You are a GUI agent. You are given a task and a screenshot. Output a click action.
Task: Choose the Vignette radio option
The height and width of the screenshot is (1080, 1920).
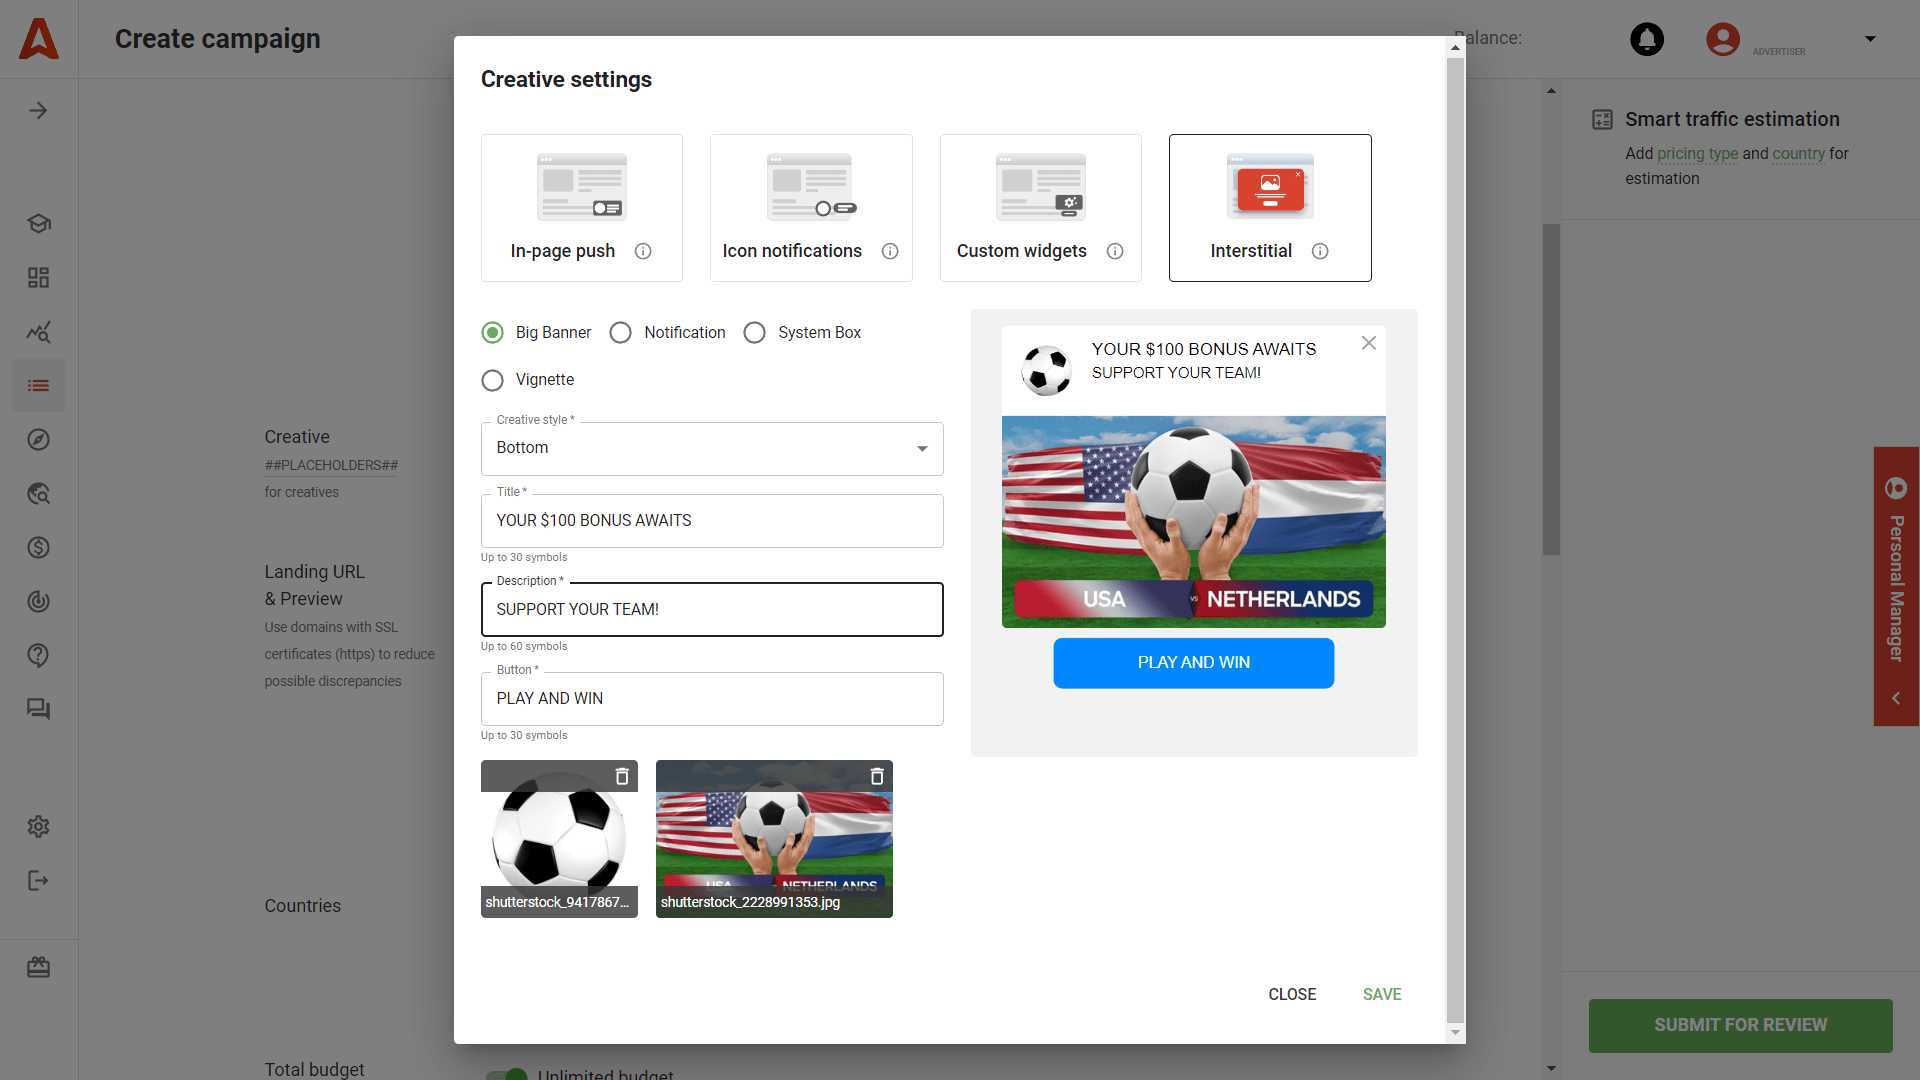pyautogui.click(x=492, y=380)
